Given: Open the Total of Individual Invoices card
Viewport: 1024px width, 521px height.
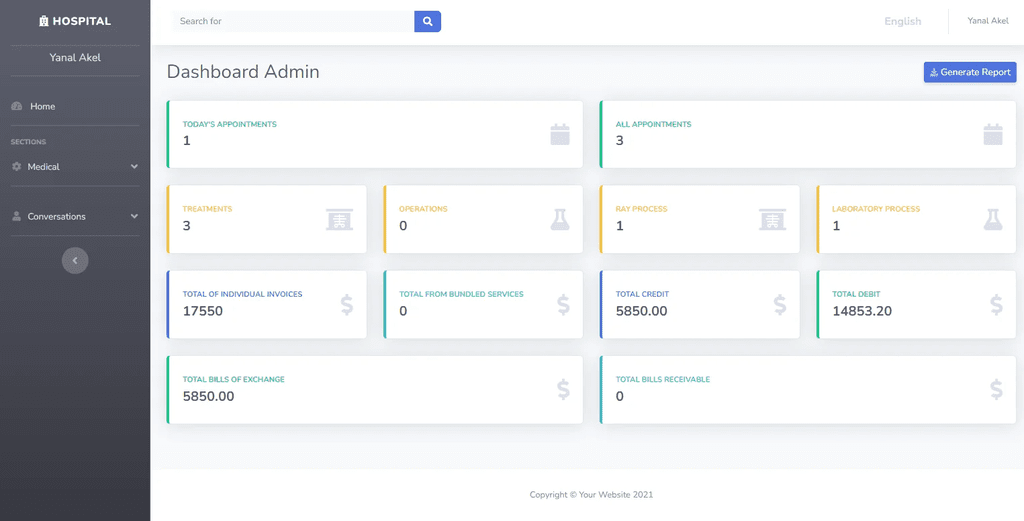Looking at the screenshot, I should click(x=266, y=304).
